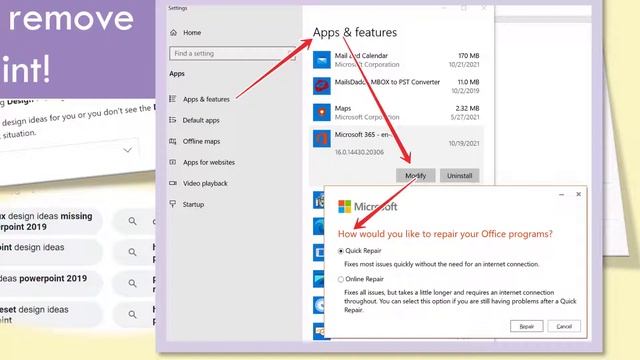Select 'Mail and Calendar' app row text
Viewport: 640px width, 360px height.
coord(361,56)
